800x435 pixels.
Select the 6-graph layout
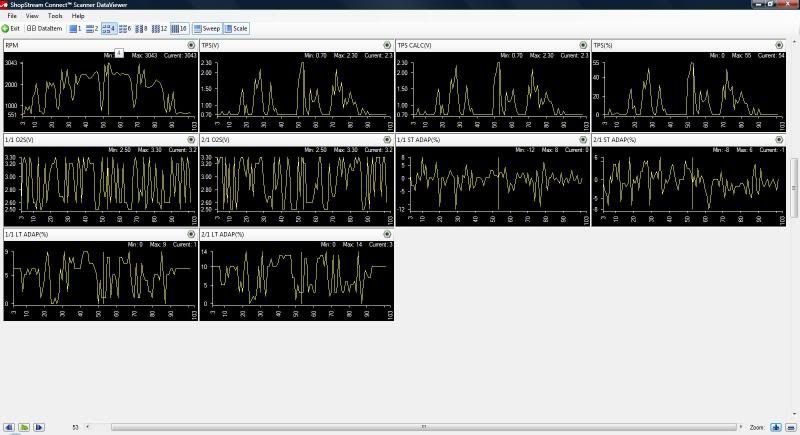coord(124,28)
